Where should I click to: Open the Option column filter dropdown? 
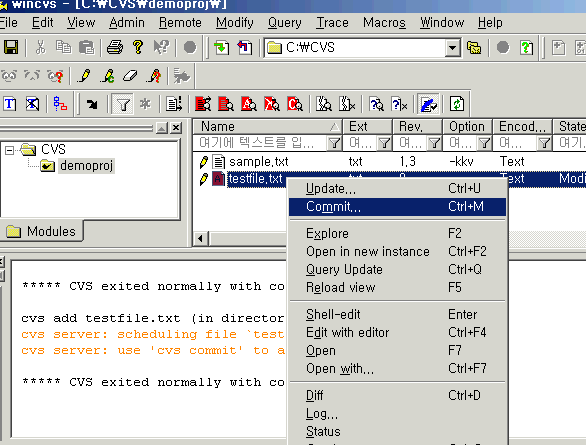pyautogui.click(x=484, y=143)
